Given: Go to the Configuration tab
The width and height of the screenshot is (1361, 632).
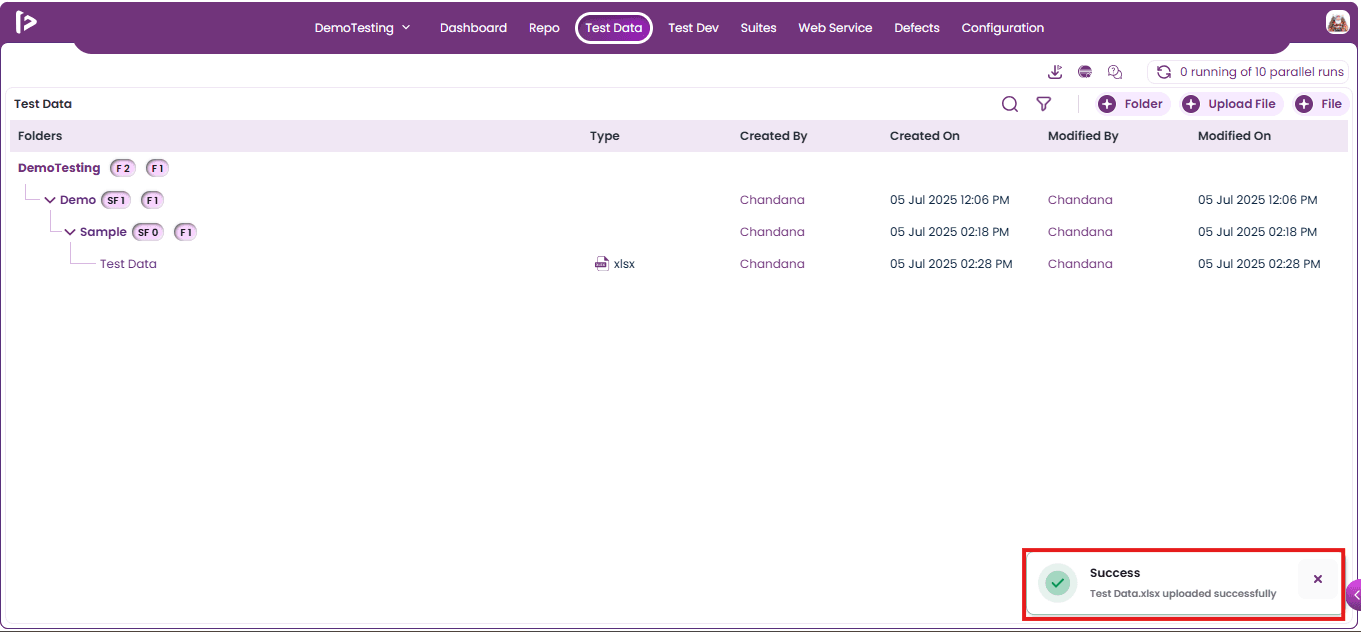Looking at the screenshot, I should click(1003, 28).
